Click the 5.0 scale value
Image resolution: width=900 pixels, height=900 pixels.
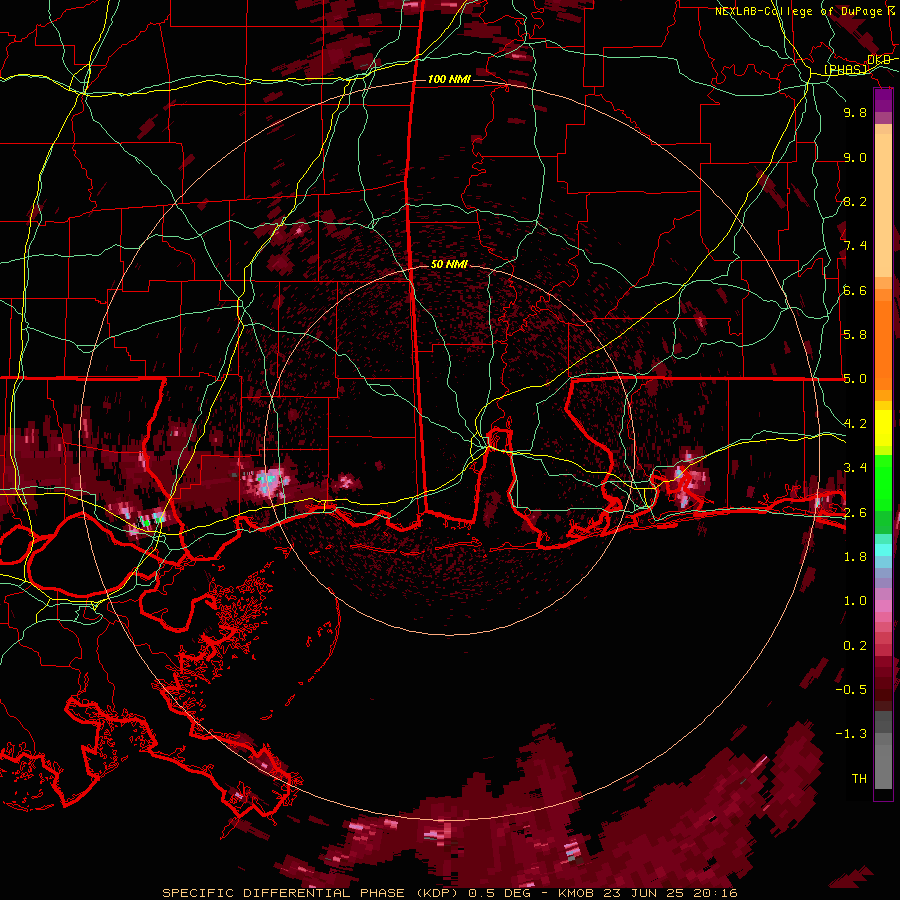click(855, 379)
